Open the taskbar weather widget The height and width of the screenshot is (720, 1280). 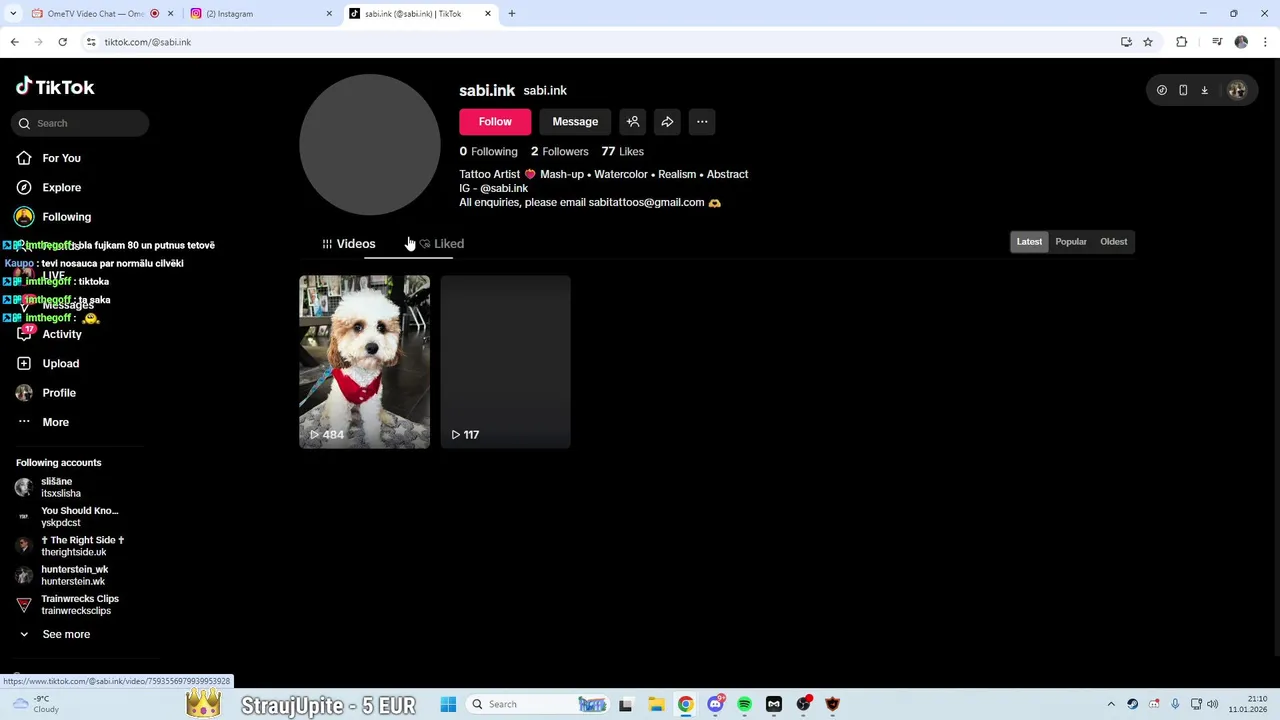(x=35, y=704)
